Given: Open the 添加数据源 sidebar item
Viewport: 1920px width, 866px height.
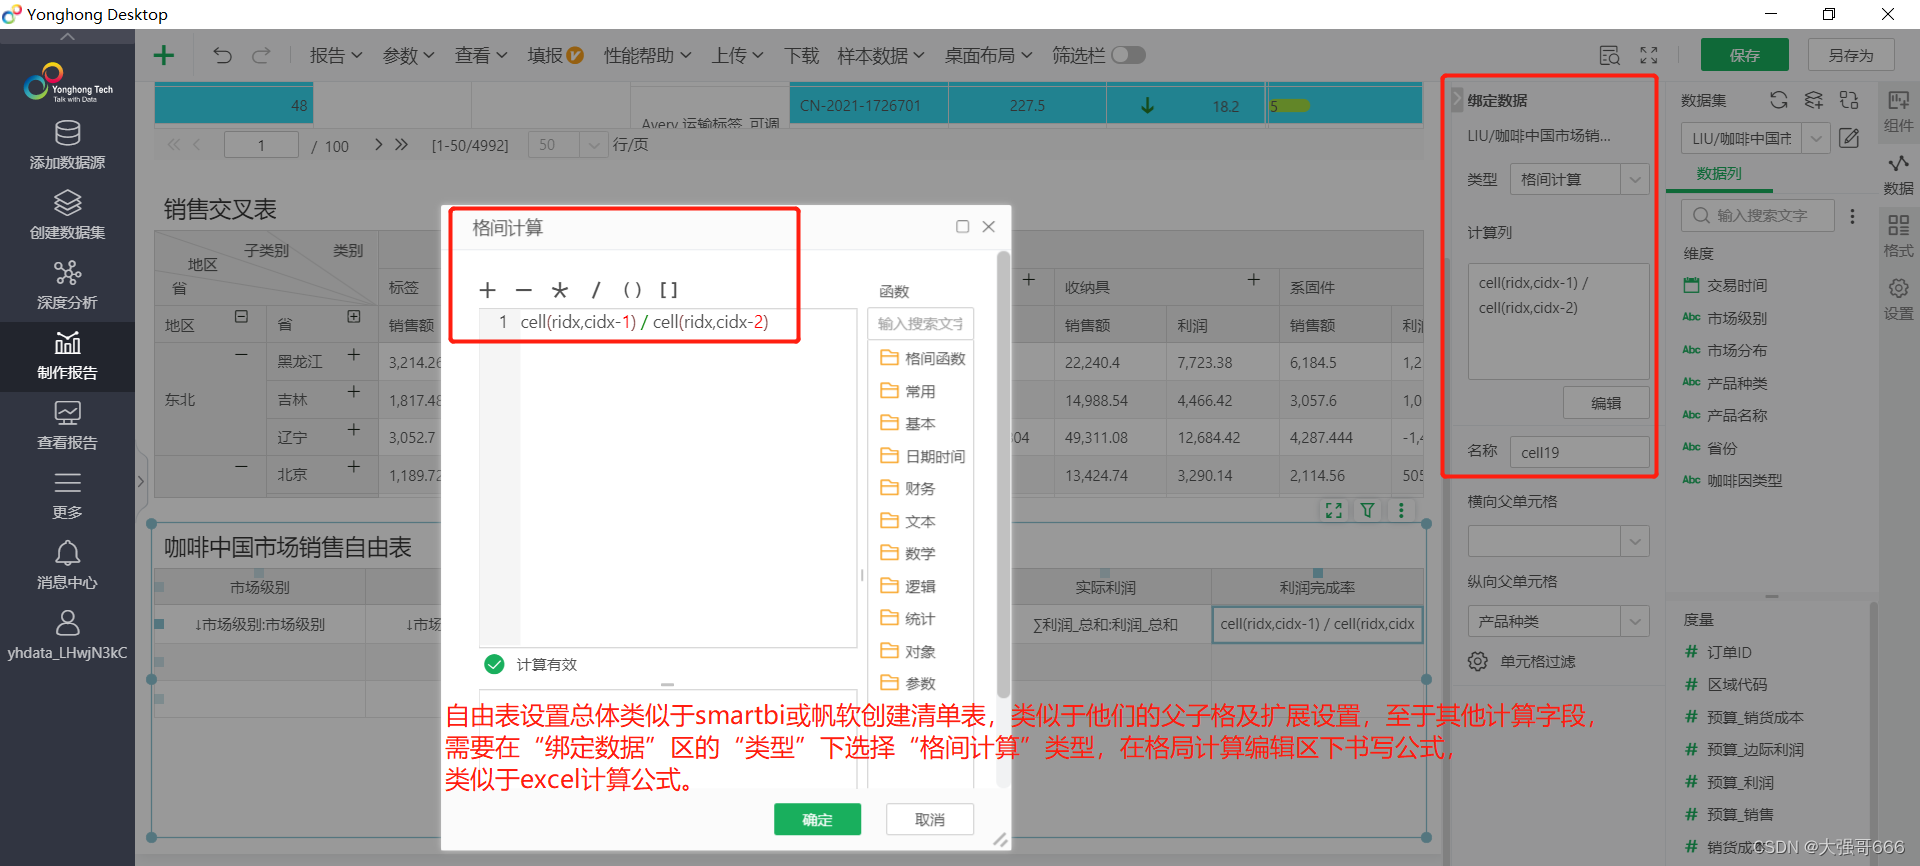Looking at the screenshot, I should [67, 145].
